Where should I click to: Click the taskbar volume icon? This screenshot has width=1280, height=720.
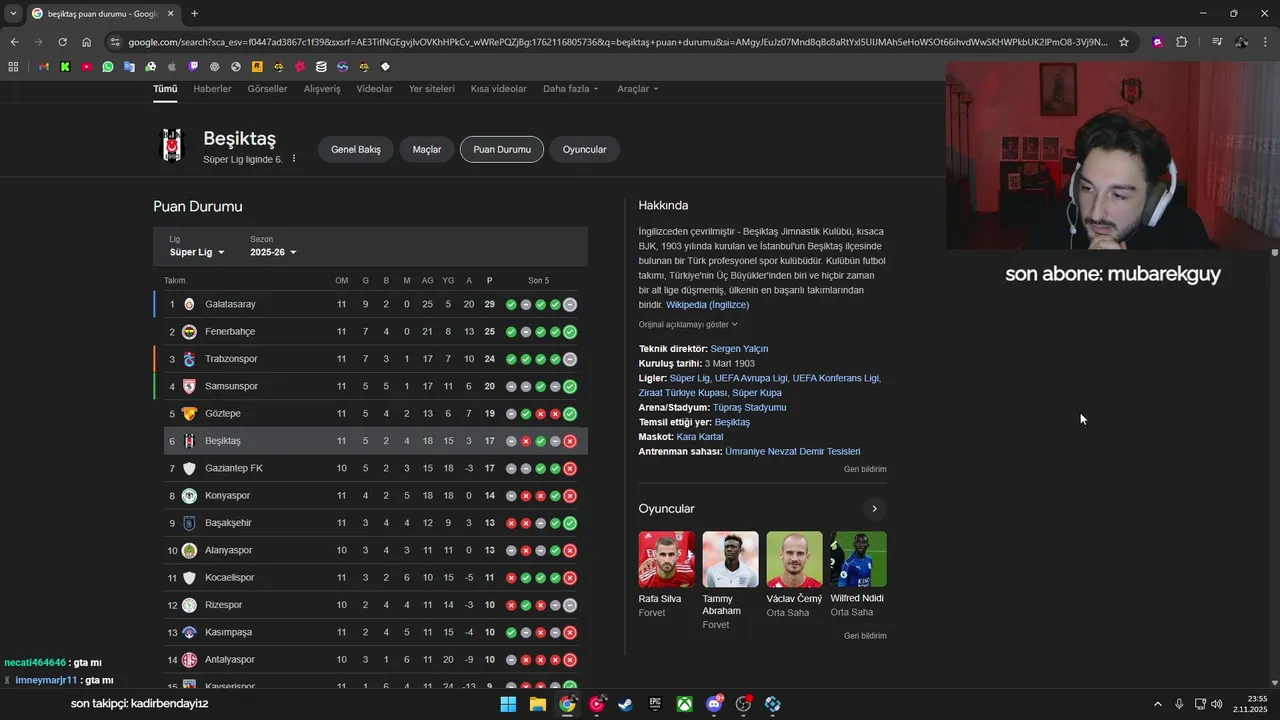click(x=1217, y=704)
